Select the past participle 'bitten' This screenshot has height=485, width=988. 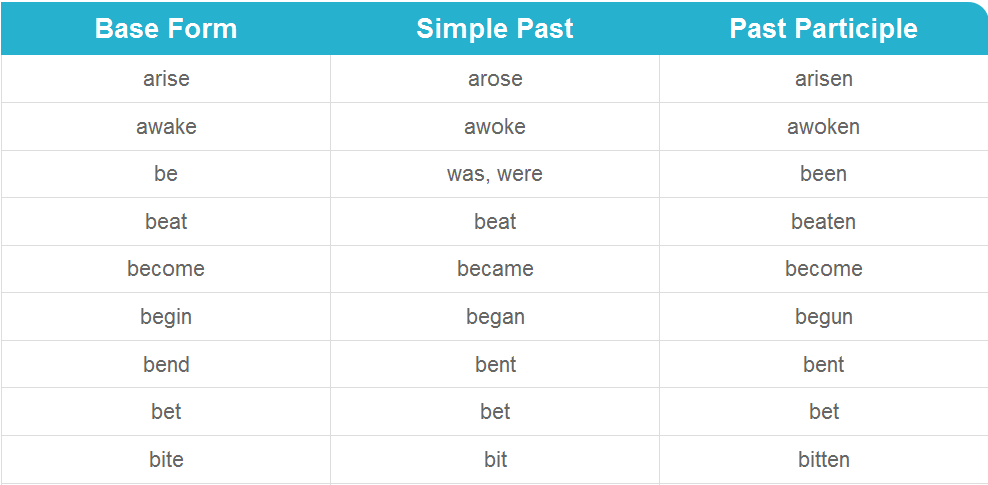click(824, 459)
